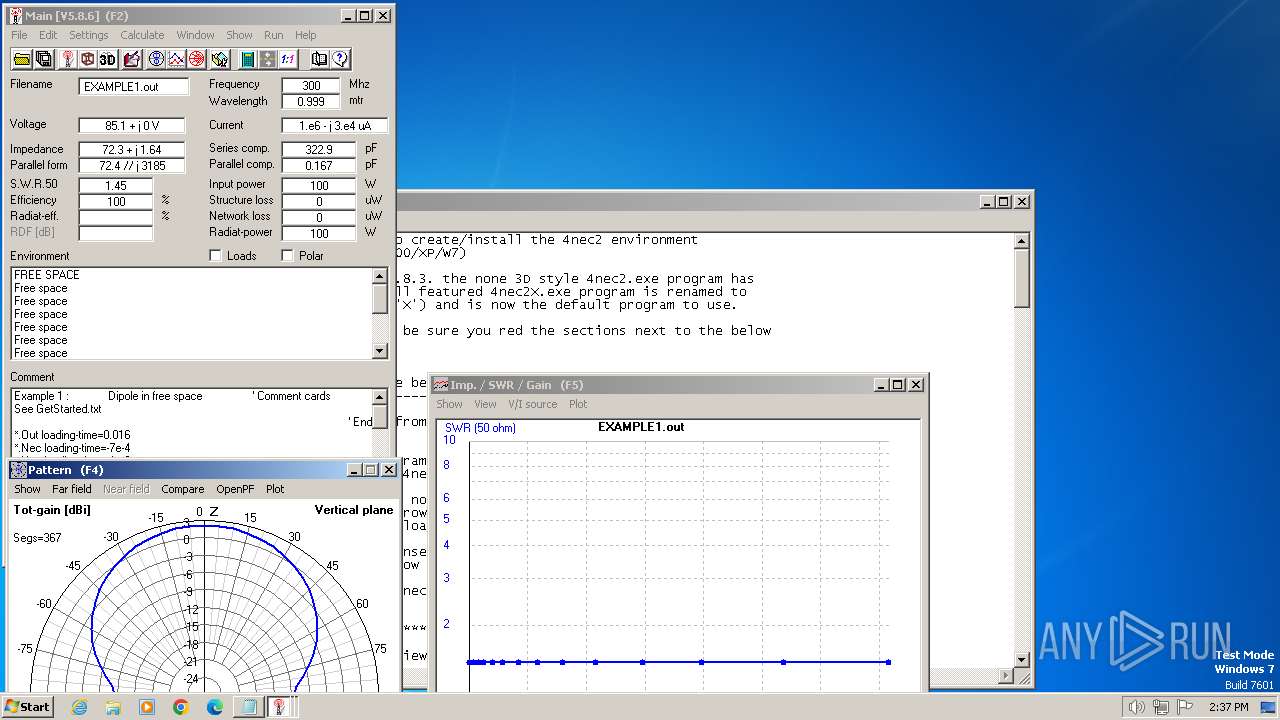Enable the Polar checkbox
This screenshot has height=720, width=1280.
pos(287,256)
